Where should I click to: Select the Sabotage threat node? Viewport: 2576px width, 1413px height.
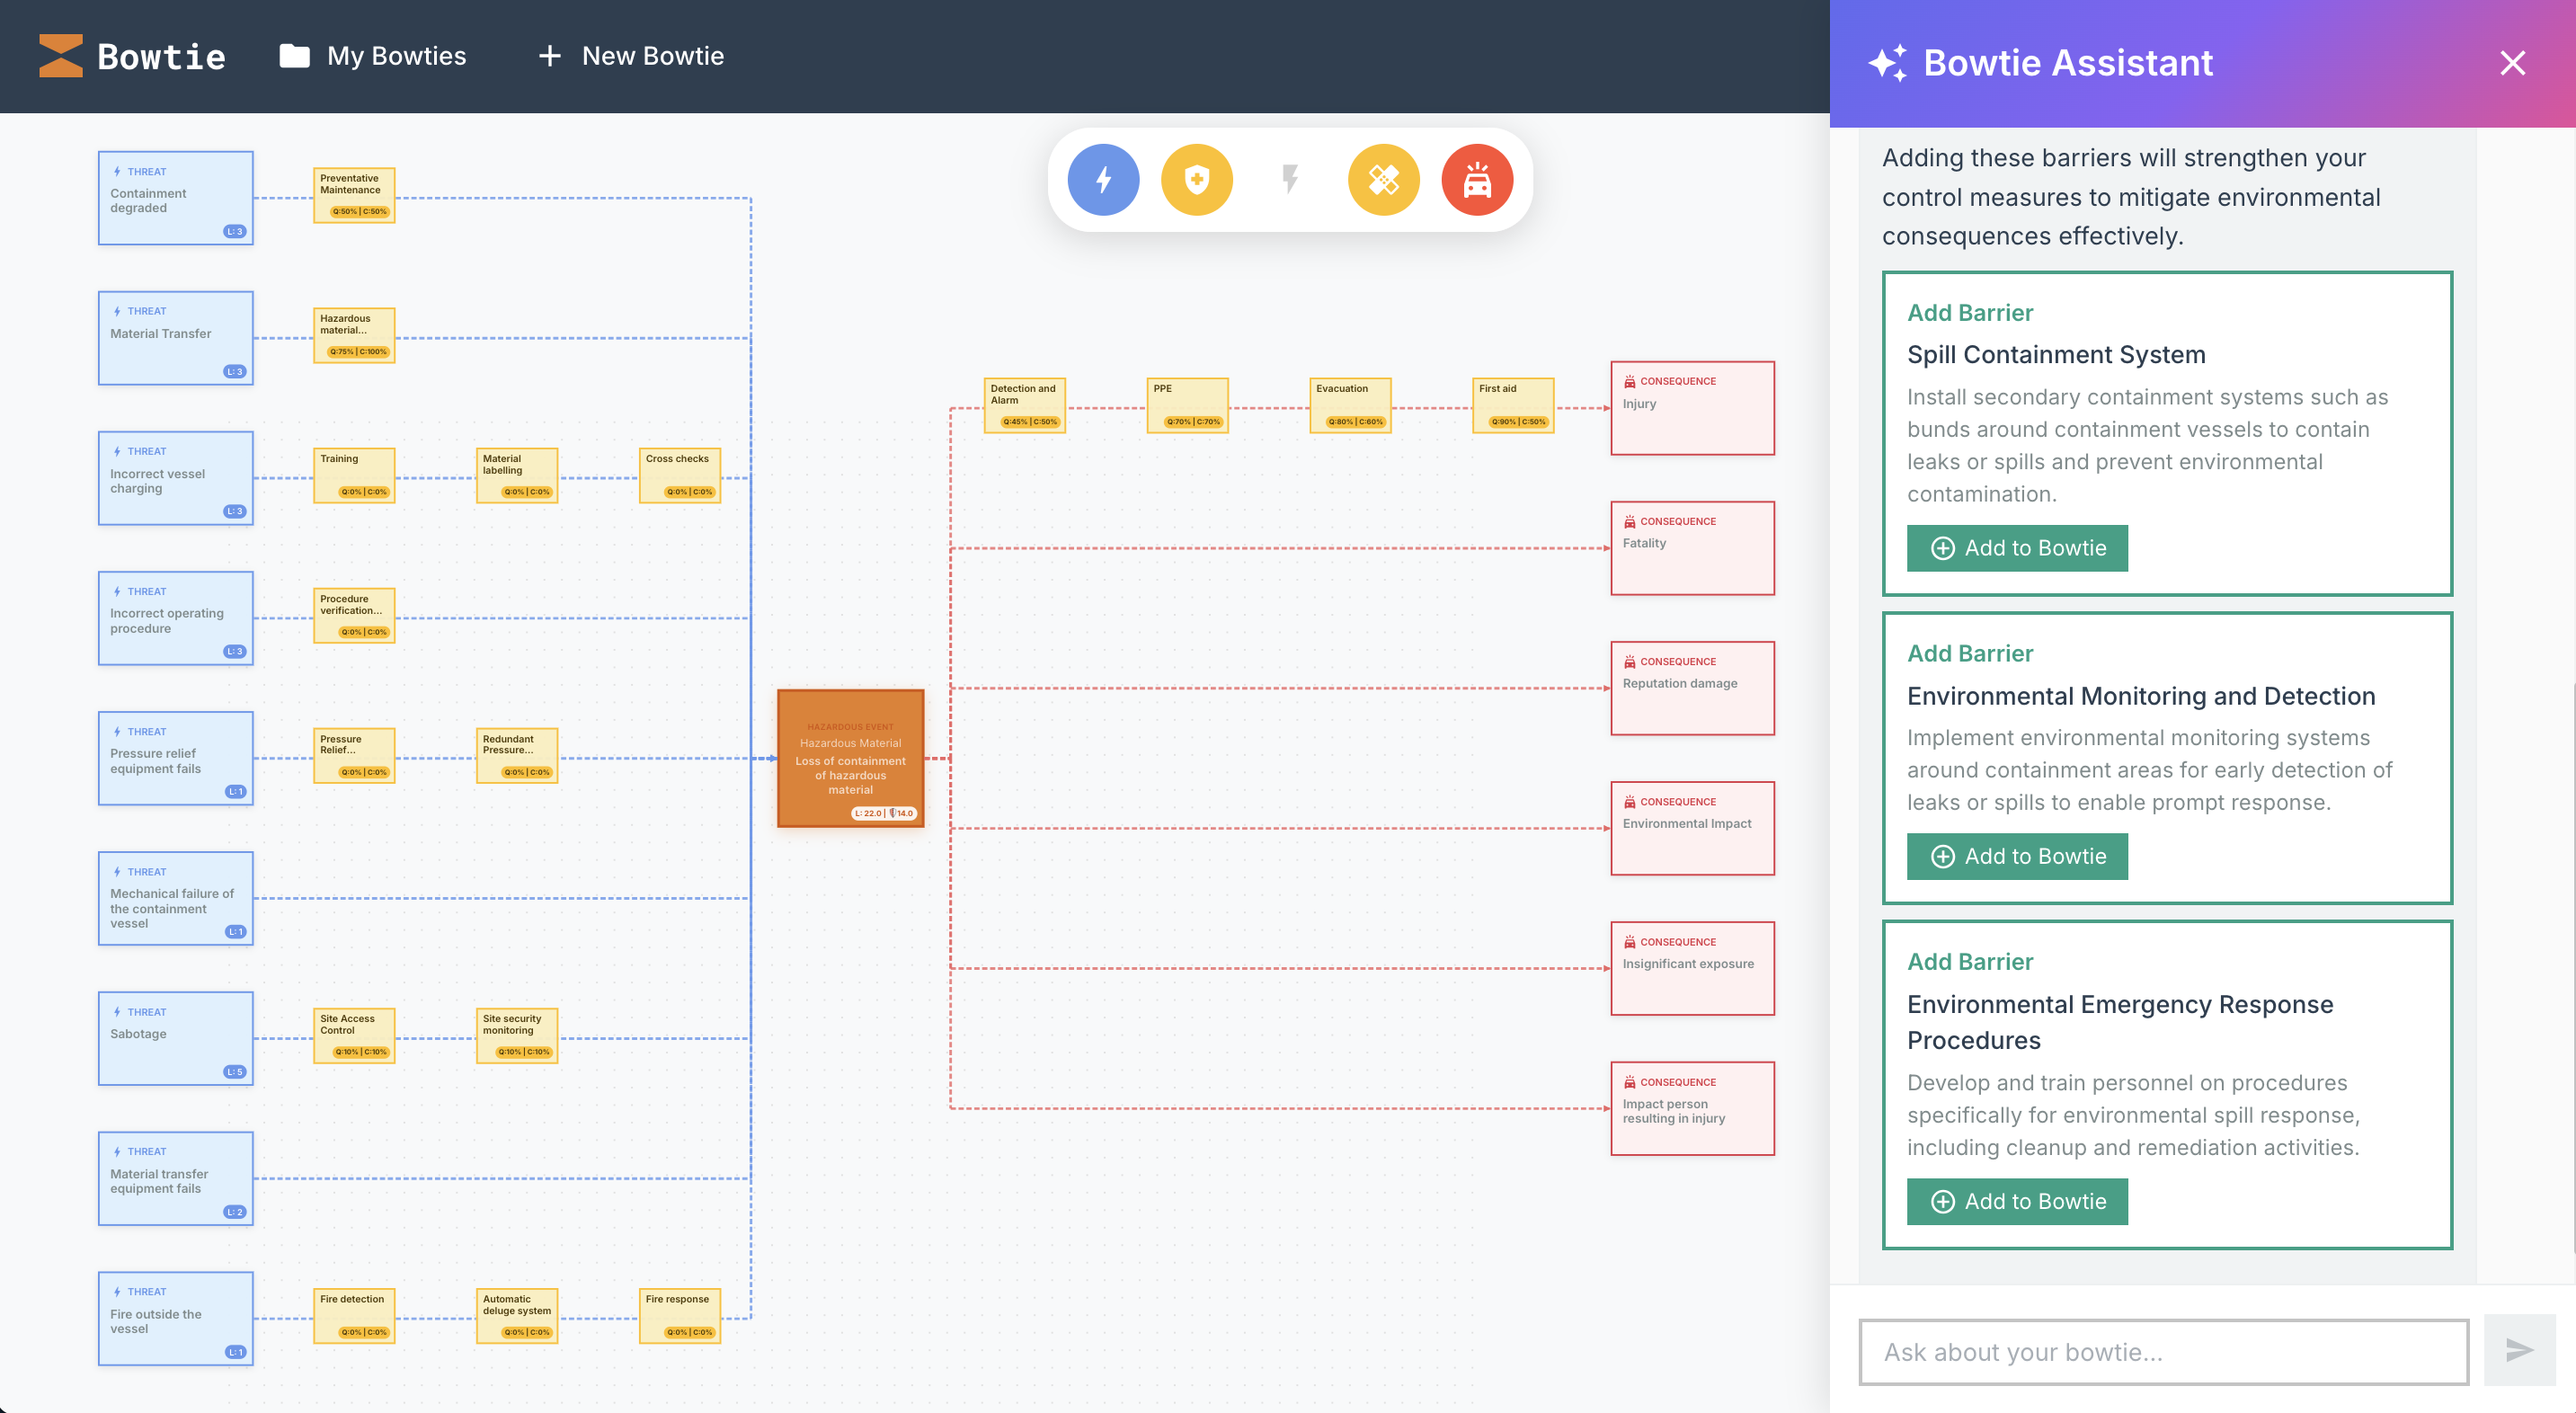click(175, 1038)
